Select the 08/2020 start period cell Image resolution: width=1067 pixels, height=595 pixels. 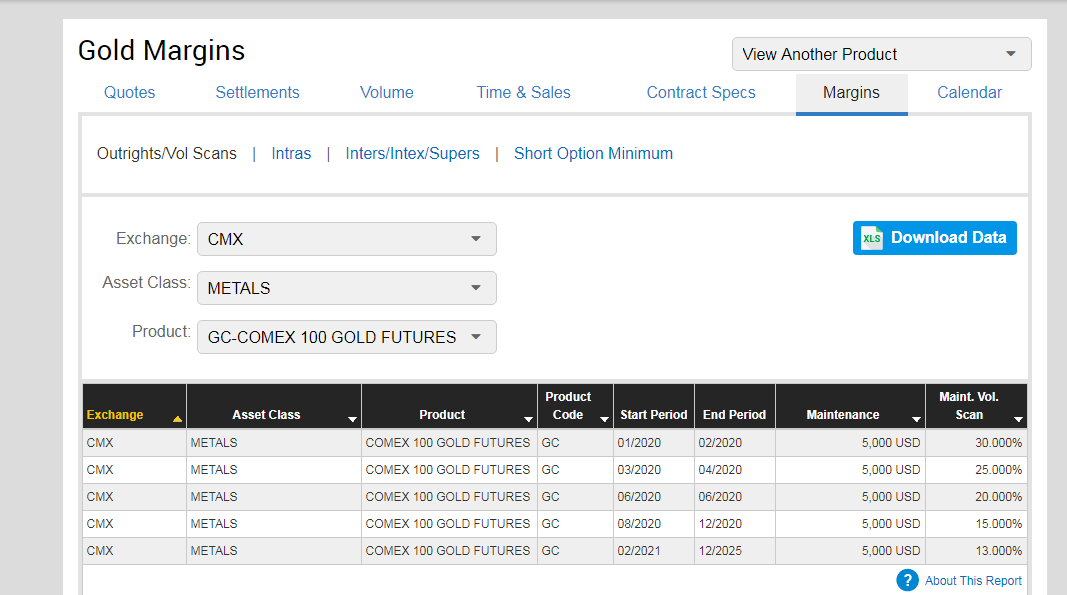[x=654, y=524]
